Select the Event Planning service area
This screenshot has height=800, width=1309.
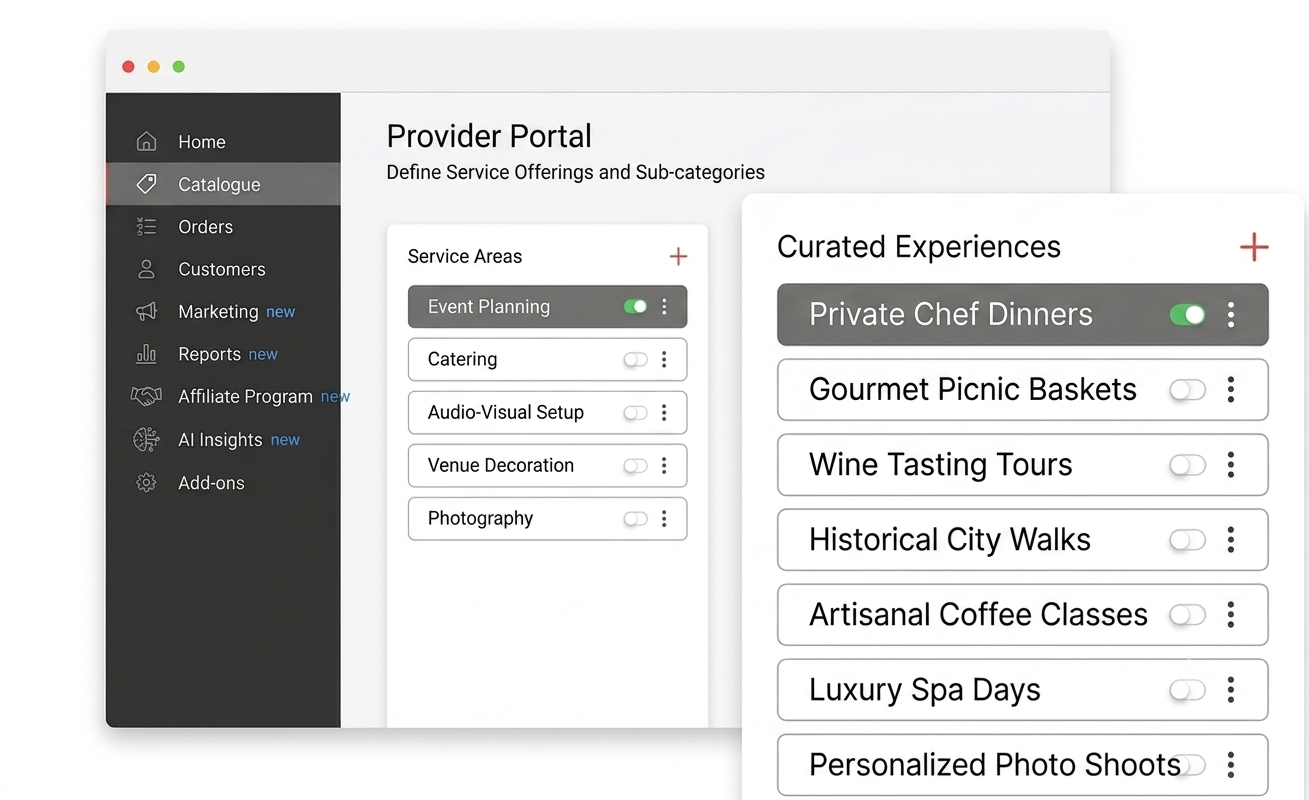click(x=547, y=307)
